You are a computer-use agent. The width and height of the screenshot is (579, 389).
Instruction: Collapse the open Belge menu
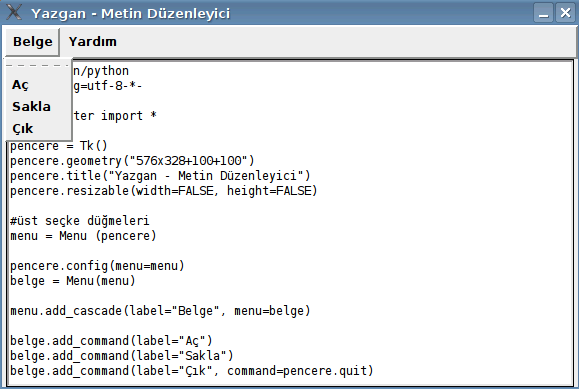pos(32,42)
